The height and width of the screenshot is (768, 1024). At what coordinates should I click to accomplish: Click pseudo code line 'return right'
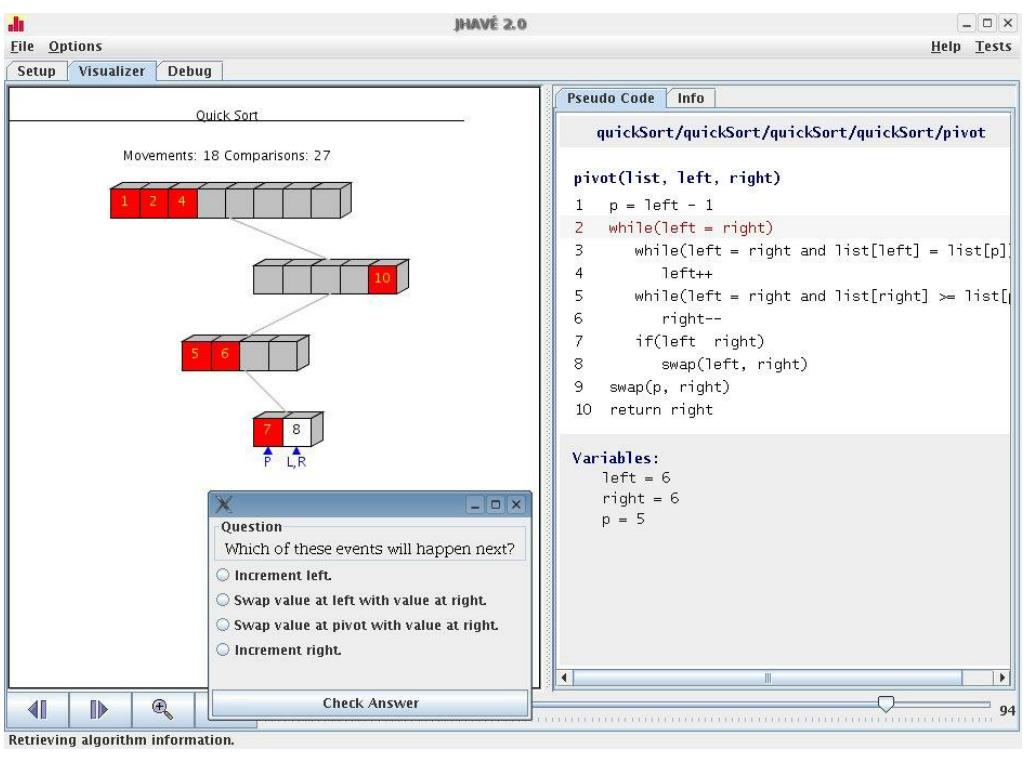click(x=661, y=409)
